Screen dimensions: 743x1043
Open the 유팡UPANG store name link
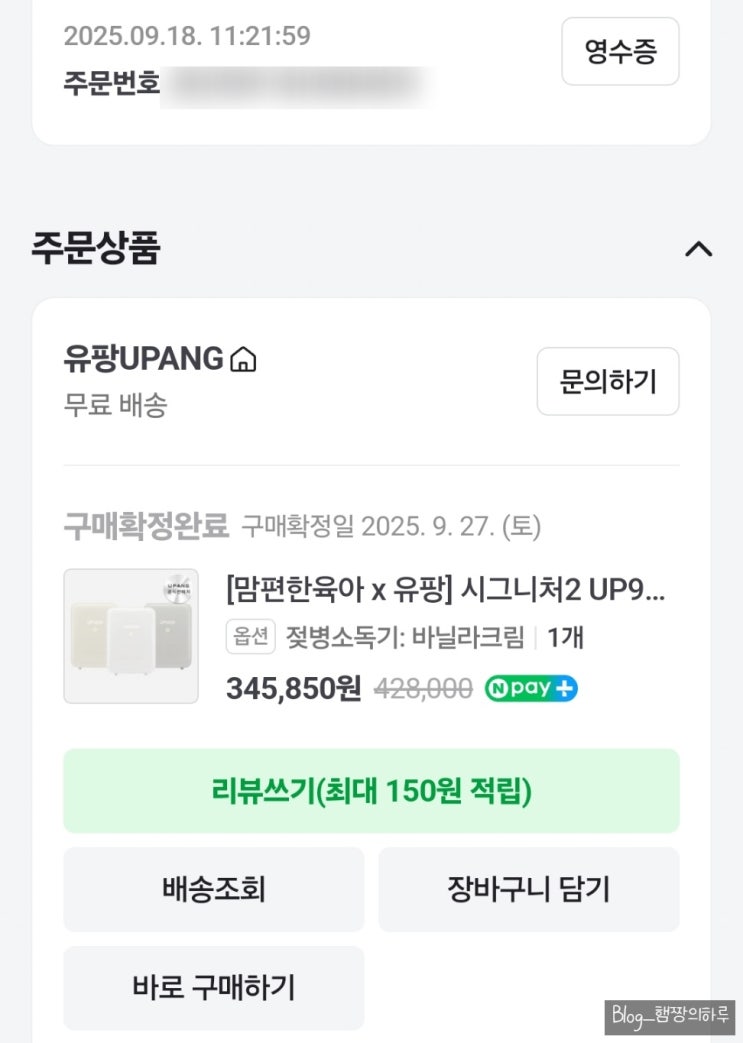coord(143,358)
